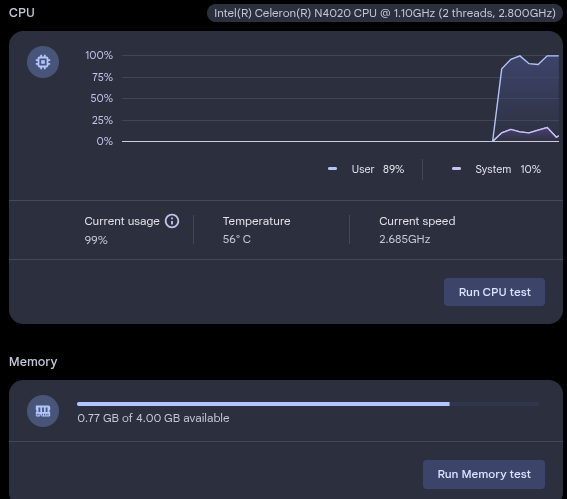The width and height of the screenshot is (567, 499).
Task: Select the Intel Celeron CPU model chip
Action: coord(385,13)
